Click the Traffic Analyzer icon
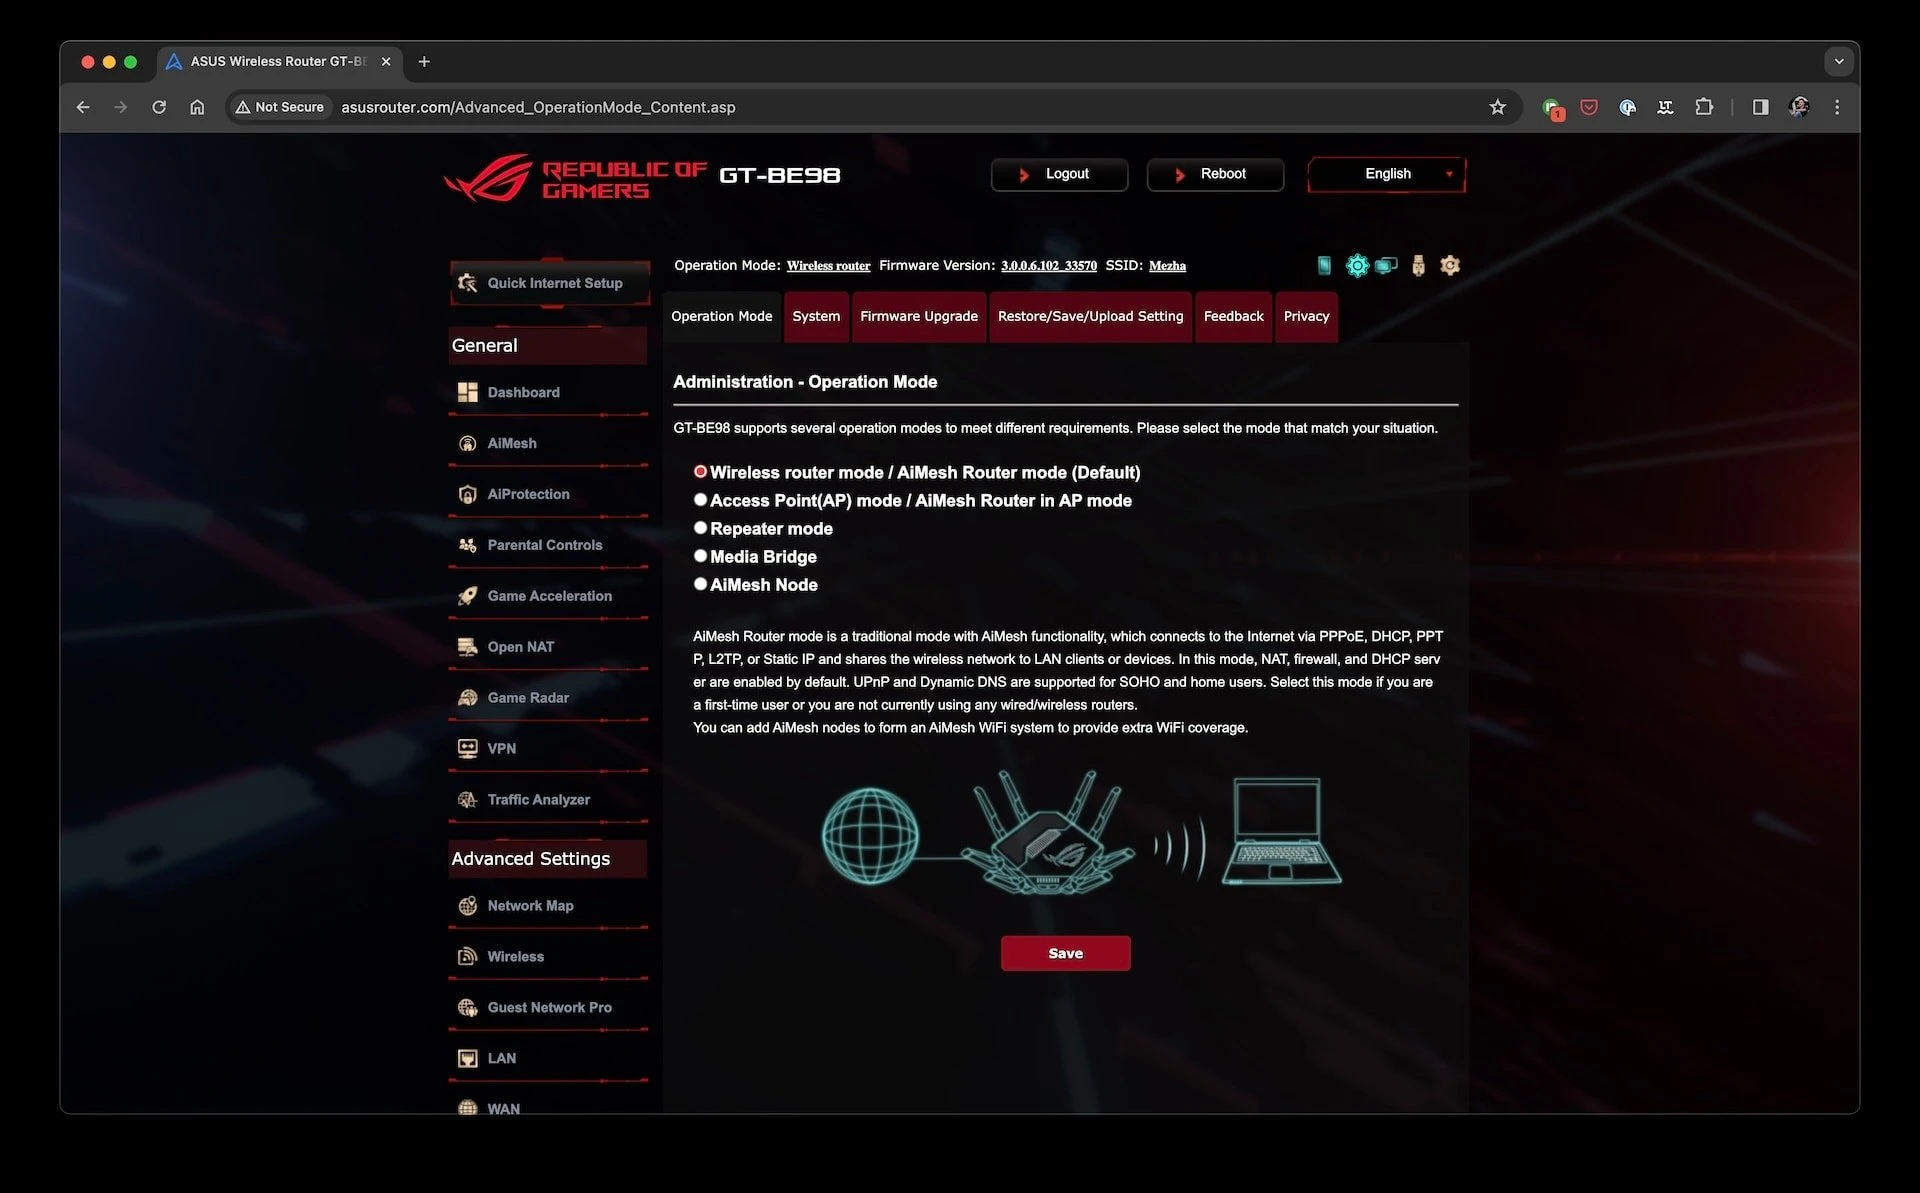1920x1193 pixels. coord(467,799)
